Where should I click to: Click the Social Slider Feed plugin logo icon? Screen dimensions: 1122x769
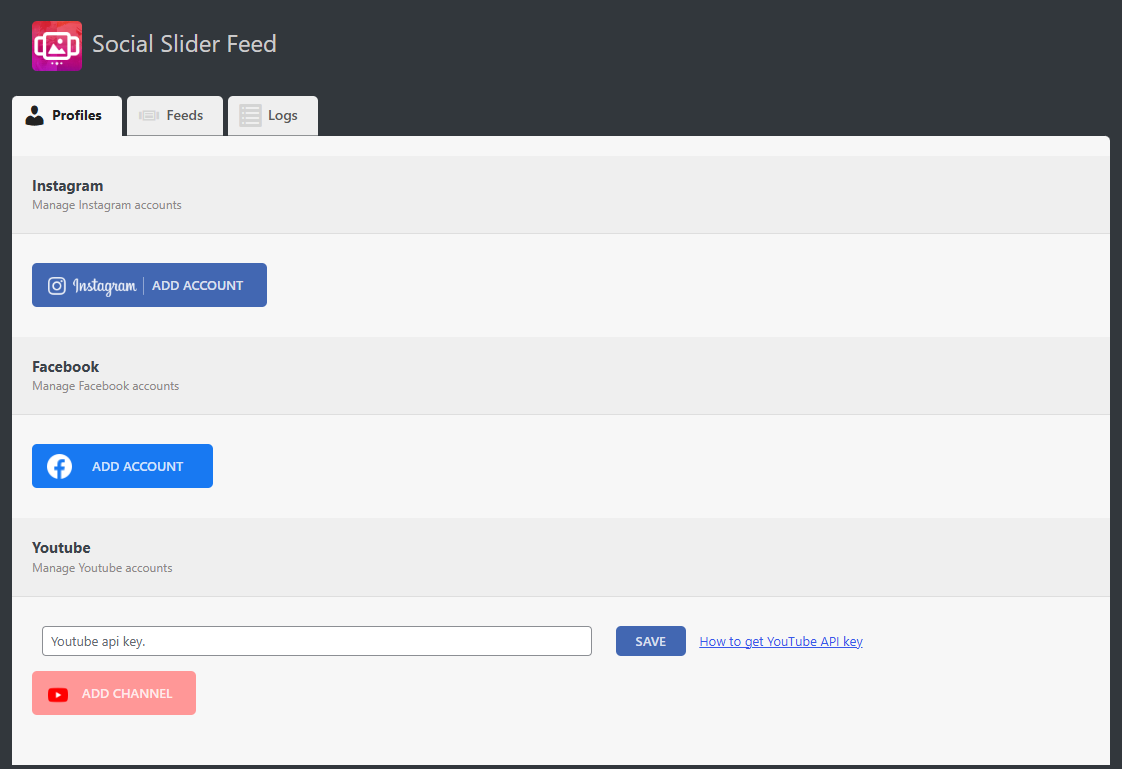click(x=56, y=45)
